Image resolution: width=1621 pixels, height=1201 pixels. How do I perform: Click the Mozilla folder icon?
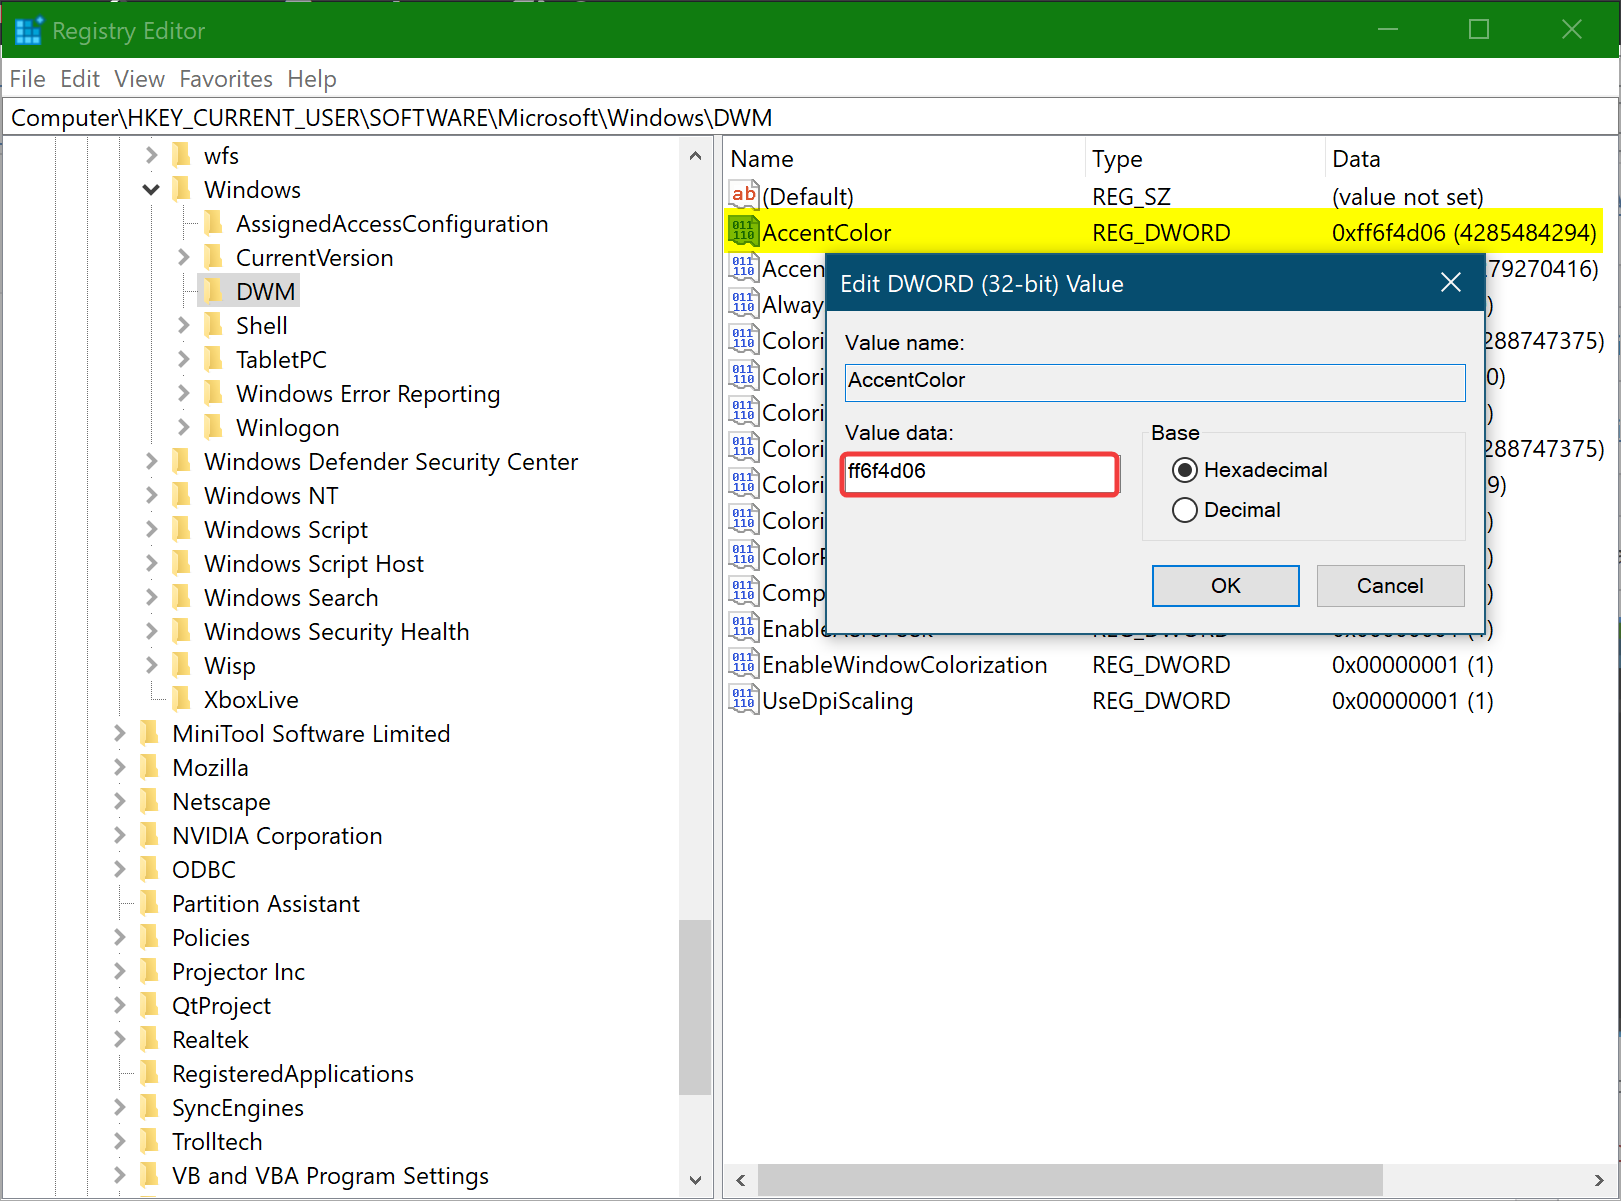[149, 767]
